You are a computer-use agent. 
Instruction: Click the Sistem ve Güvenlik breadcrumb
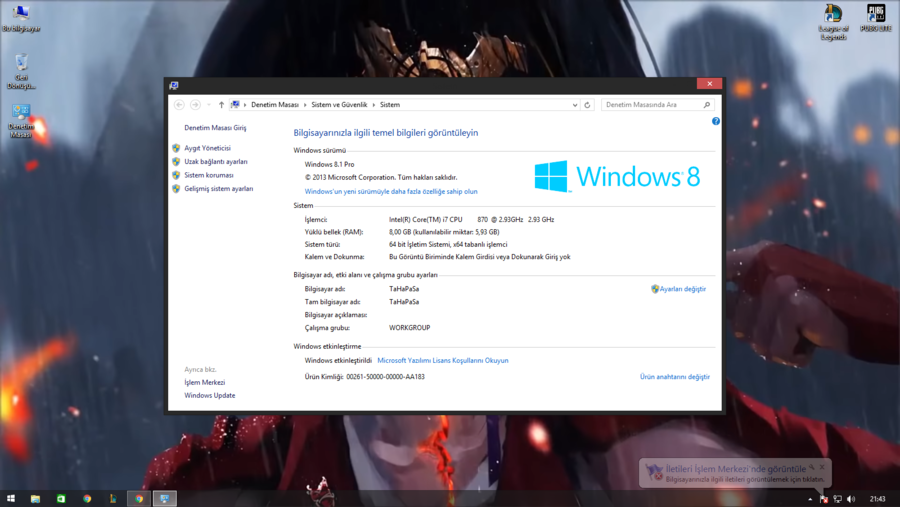[339, 105]
